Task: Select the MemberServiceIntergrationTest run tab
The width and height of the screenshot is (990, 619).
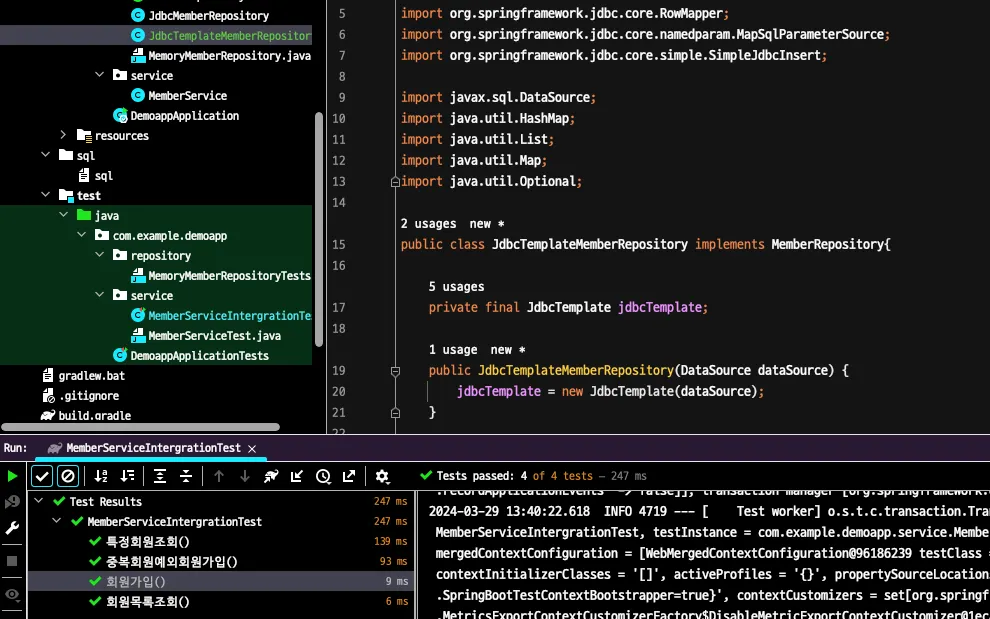Action: [x=152, y=449]
